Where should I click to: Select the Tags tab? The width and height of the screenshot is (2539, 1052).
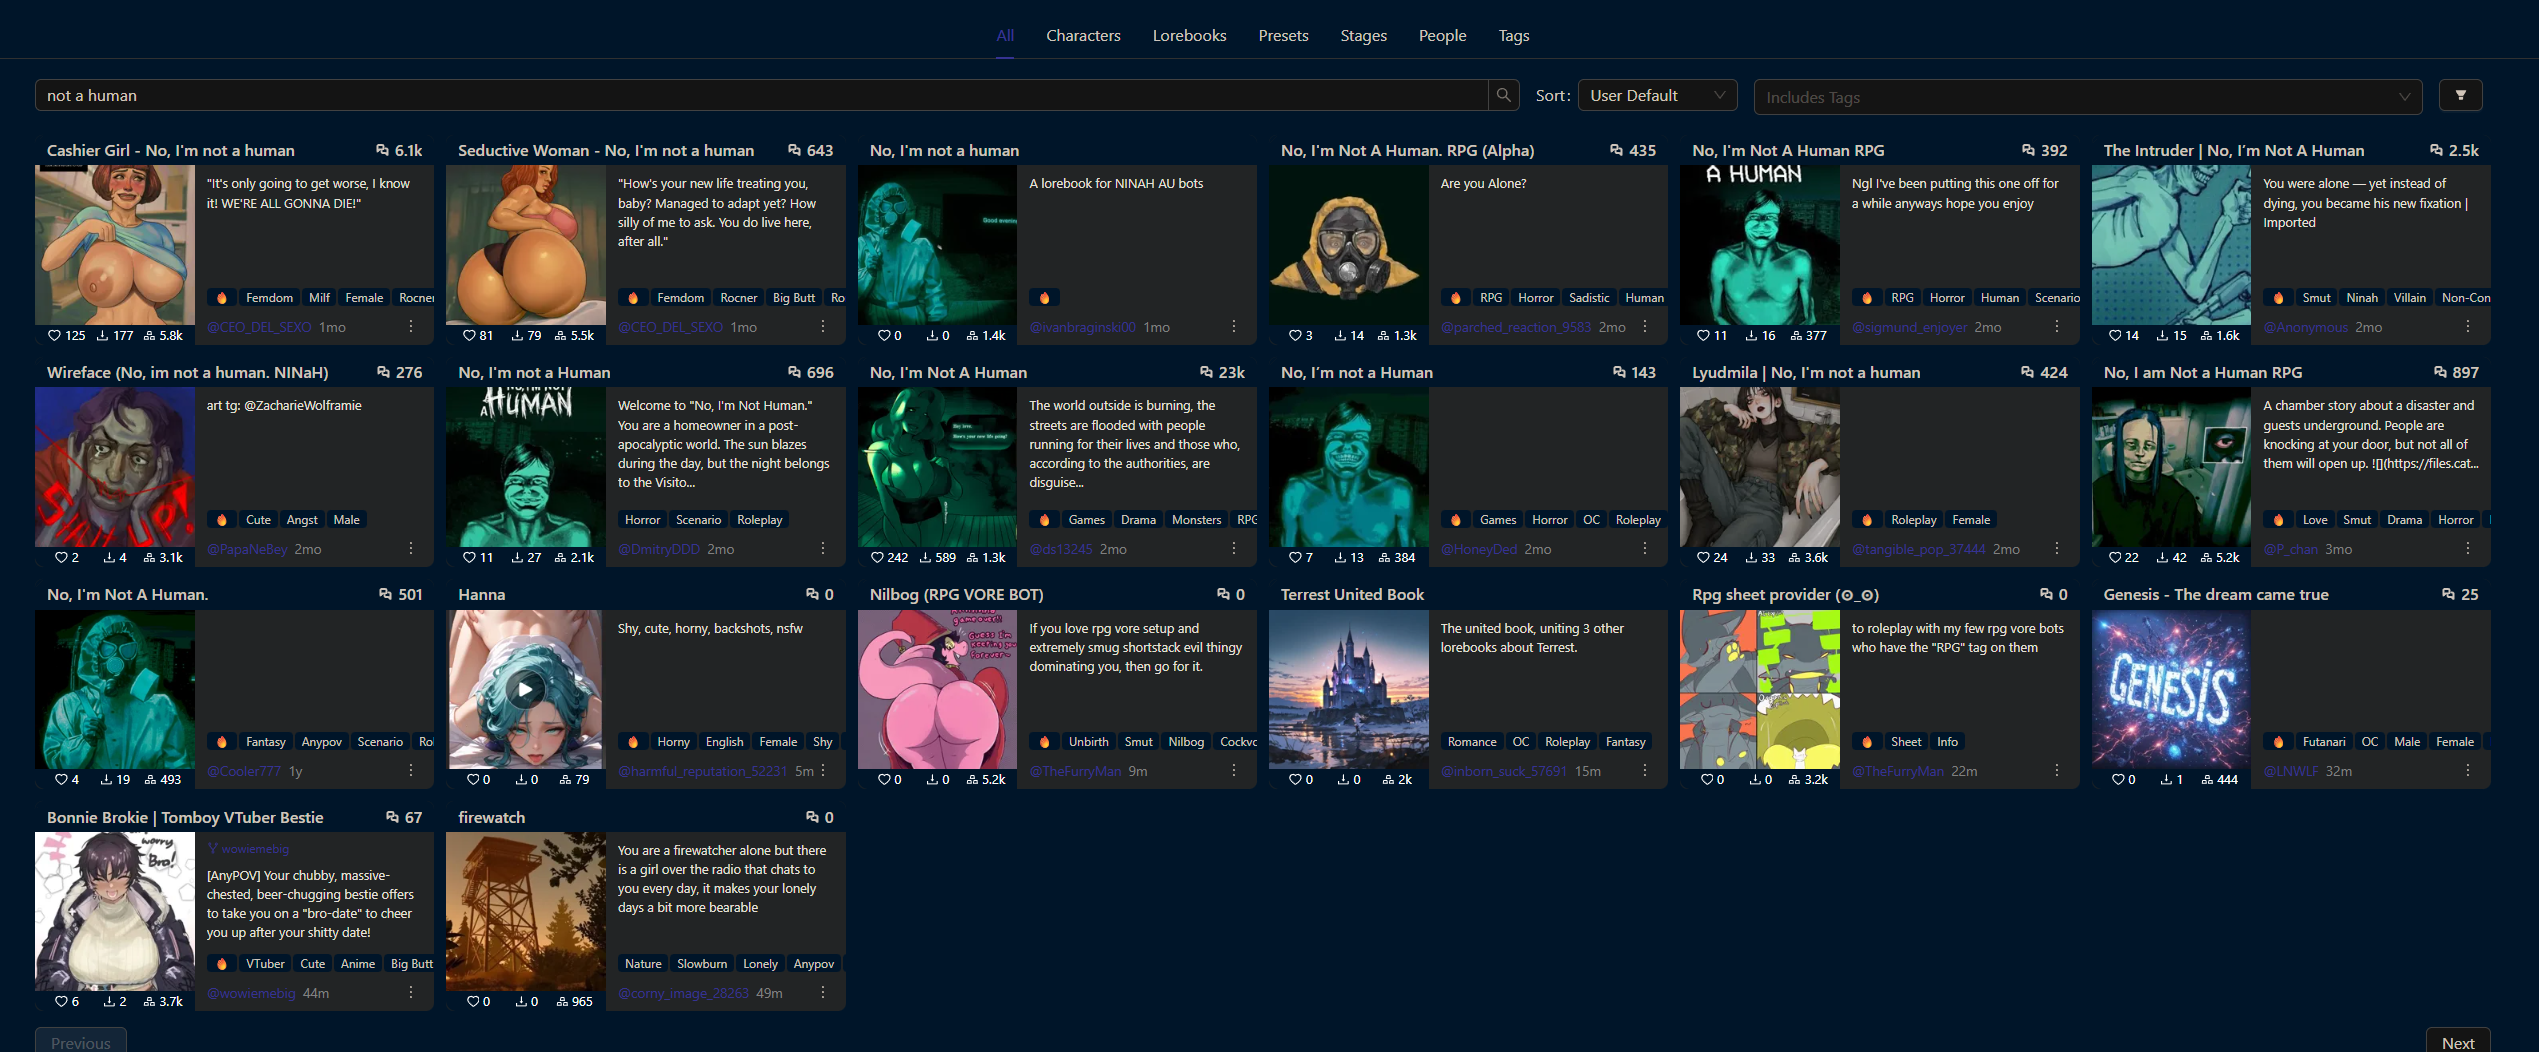(x=1513, y=36)
